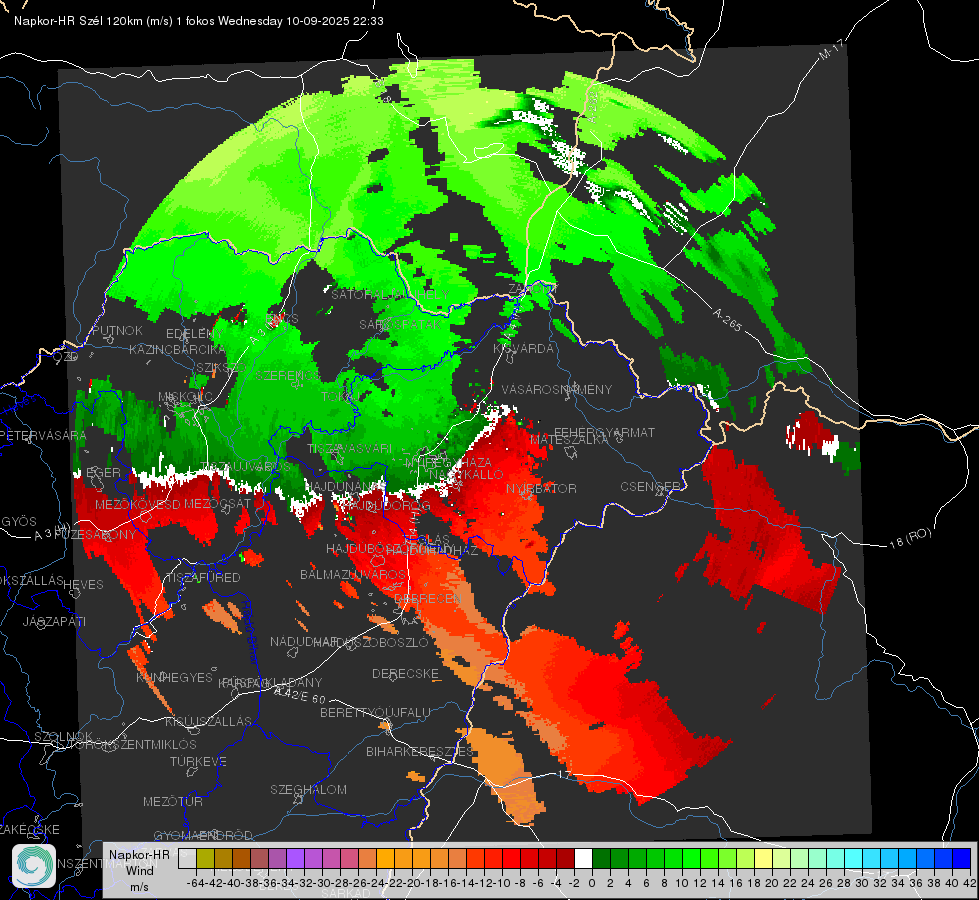This screenshot has height=900, width=979.
Task: Select the darkest green swatch after 0
Action: tap(601, 858)
